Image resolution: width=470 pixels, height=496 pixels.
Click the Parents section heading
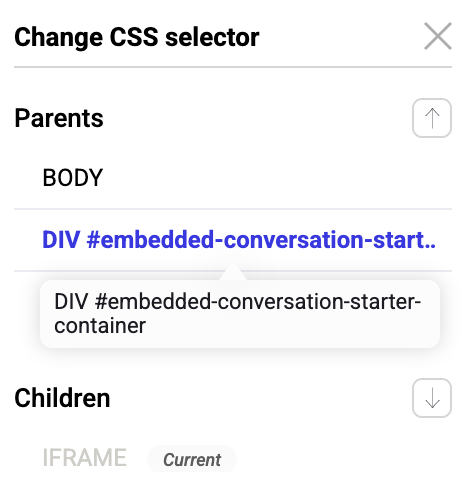59,118
